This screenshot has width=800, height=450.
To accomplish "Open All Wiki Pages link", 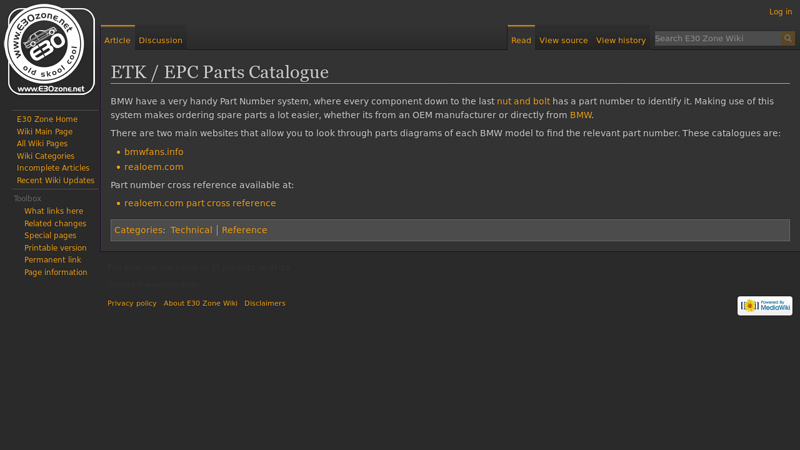I will point(42,143).
